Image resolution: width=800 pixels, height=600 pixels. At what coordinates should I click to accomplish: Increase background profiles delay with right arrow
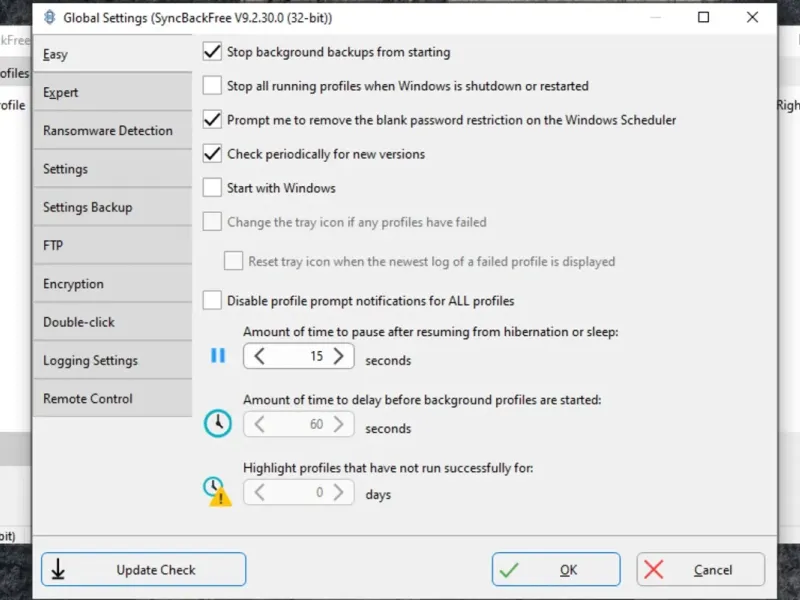point(339,424)
